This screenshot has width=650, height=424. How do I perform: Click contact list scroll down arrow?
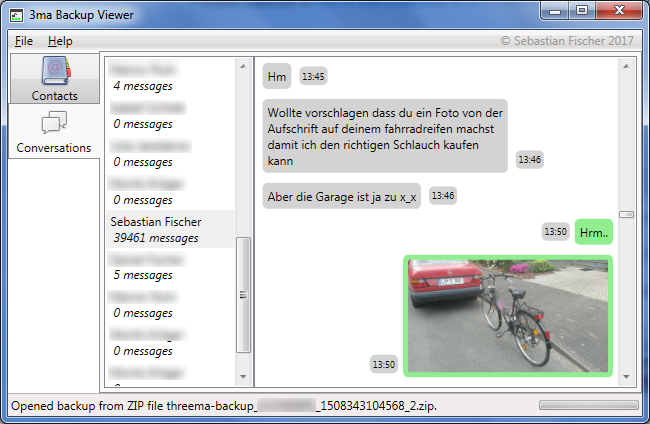[x=243, y=376]
